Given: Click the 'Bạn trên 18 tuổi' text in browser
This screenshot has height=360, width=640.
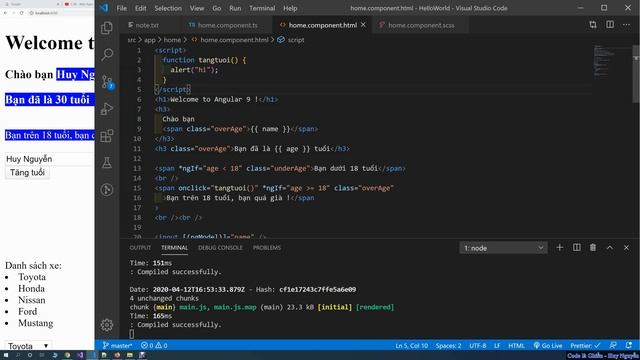Looking at the screenshot, I should (50, 135).
